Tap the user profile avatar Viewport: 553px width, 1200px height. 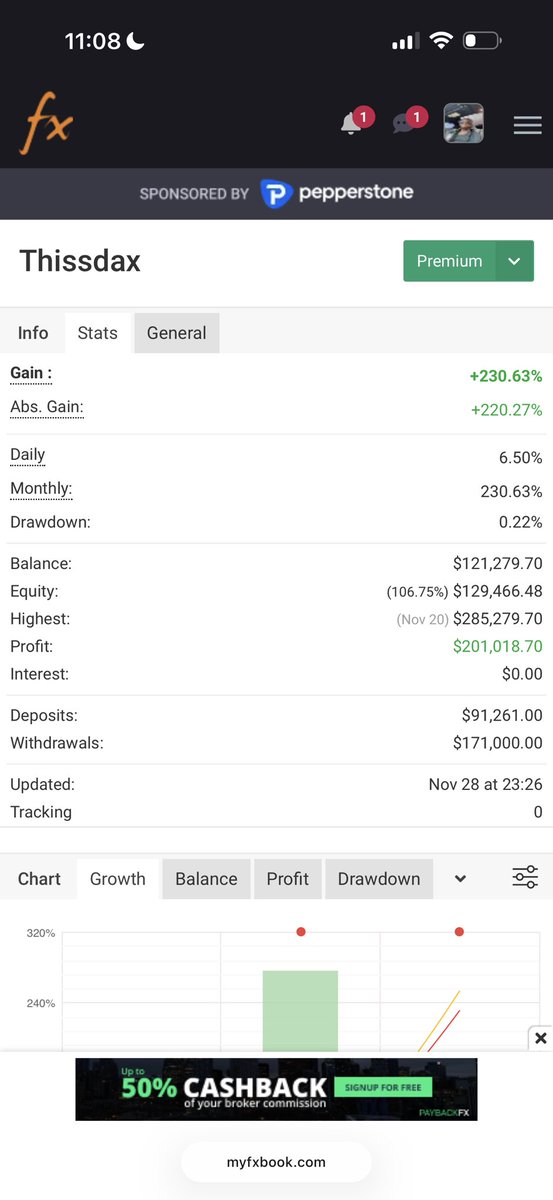(x=464, y=124)
